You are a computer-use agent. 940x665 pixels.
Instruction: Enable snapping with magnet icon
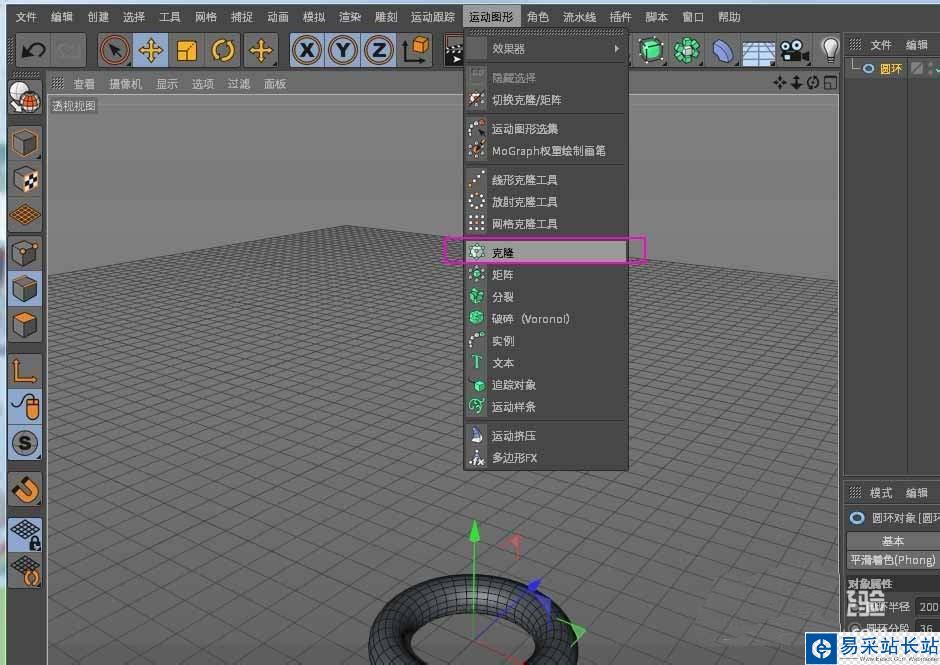pyautogui.click(x=25, y=489)
